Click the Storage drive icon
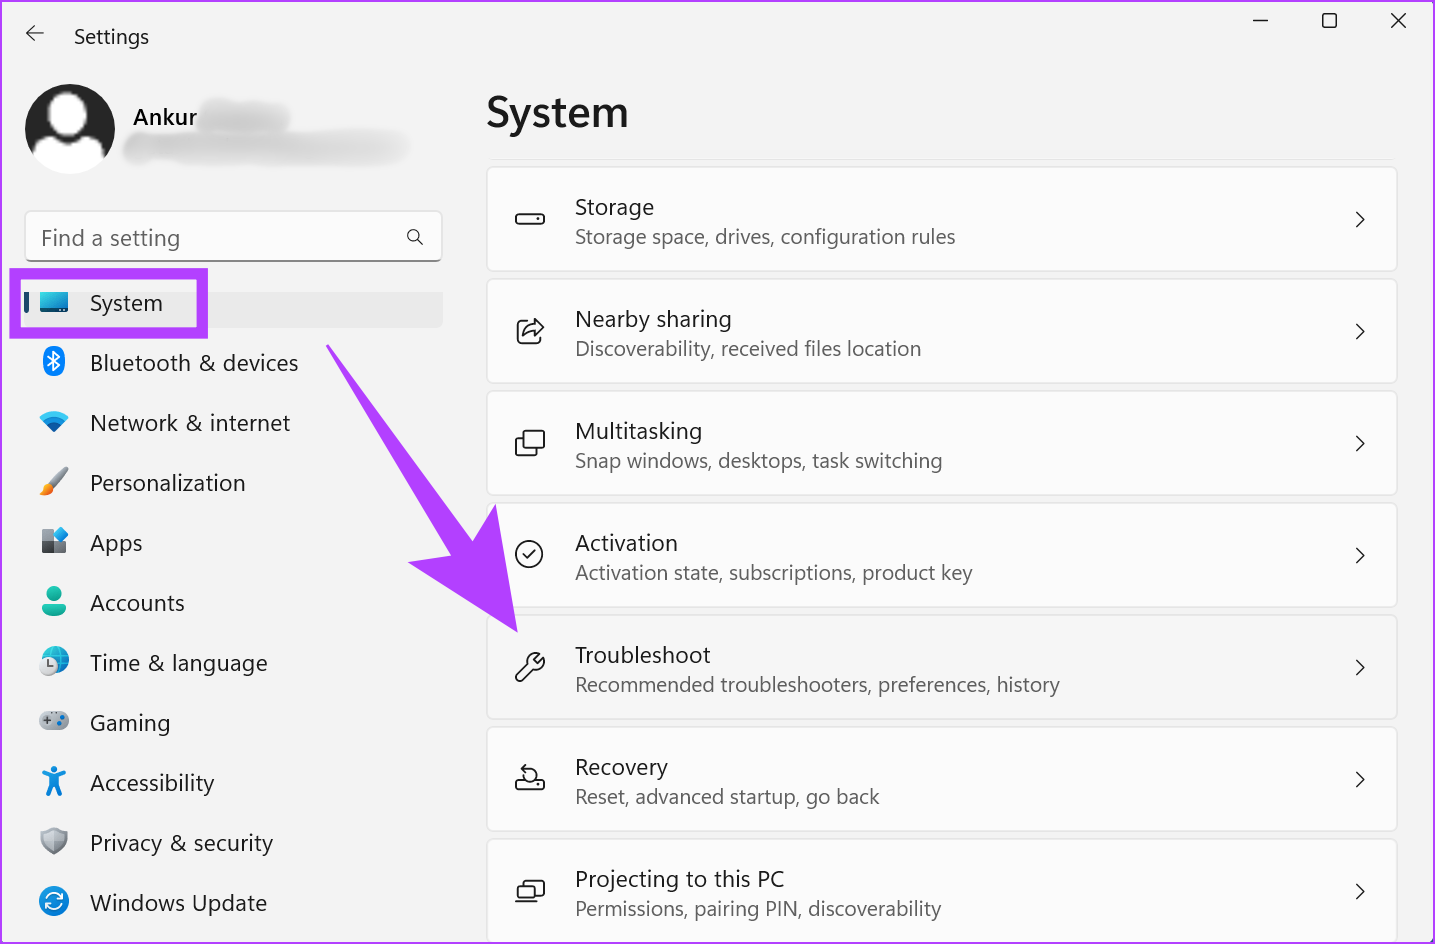1435x944 pixels. tap(530, 219)
